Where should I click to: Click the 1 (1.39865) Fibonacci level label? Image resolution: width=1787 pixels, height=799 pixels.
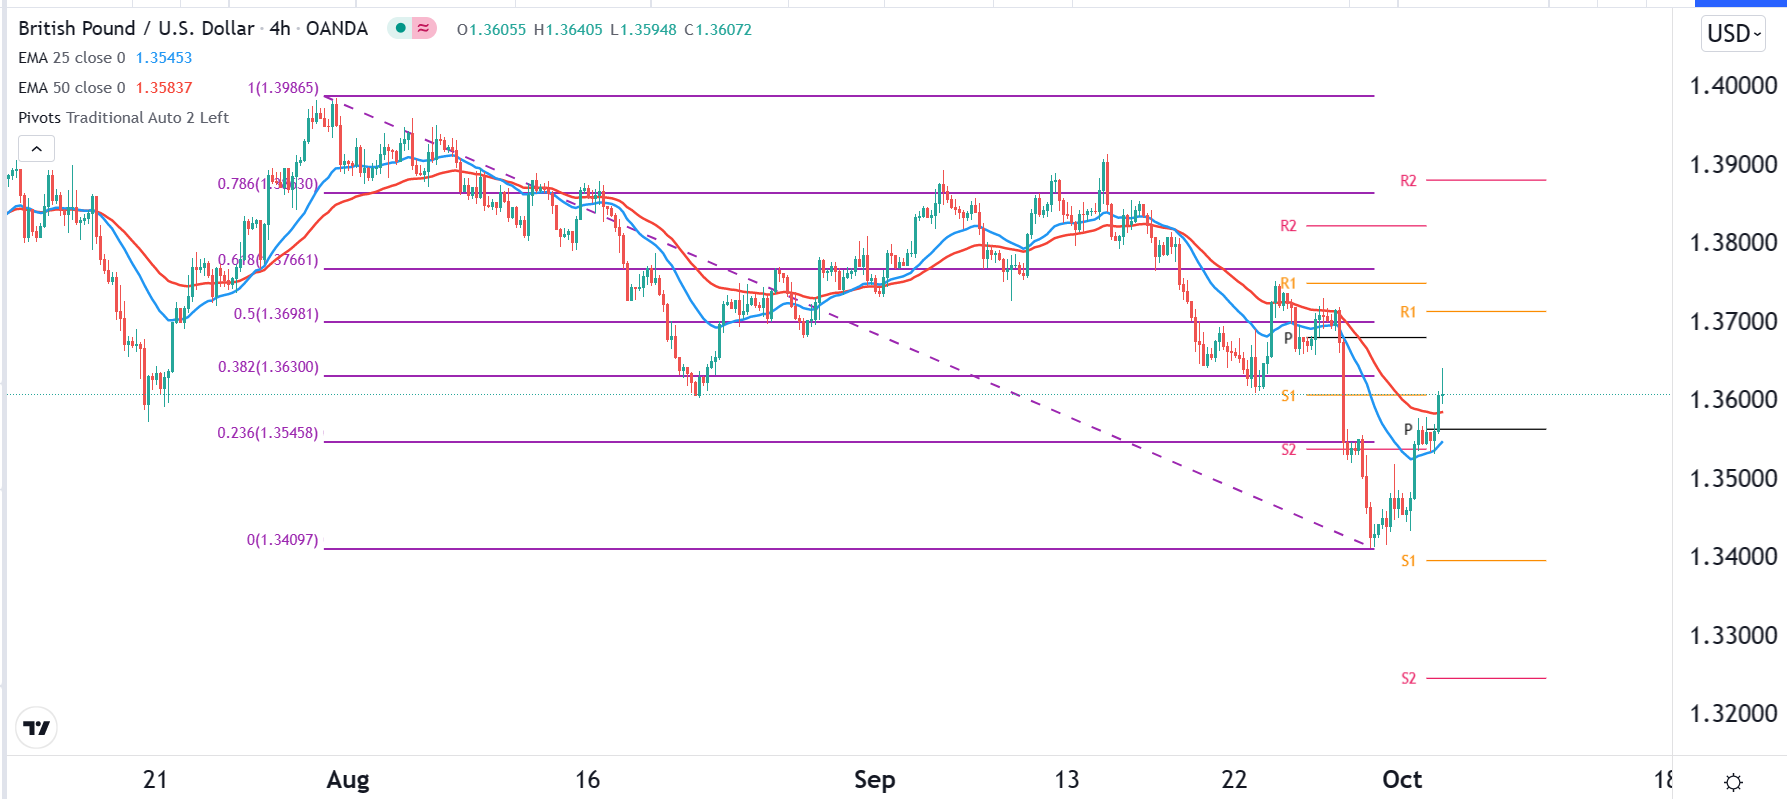click(283, 88)
